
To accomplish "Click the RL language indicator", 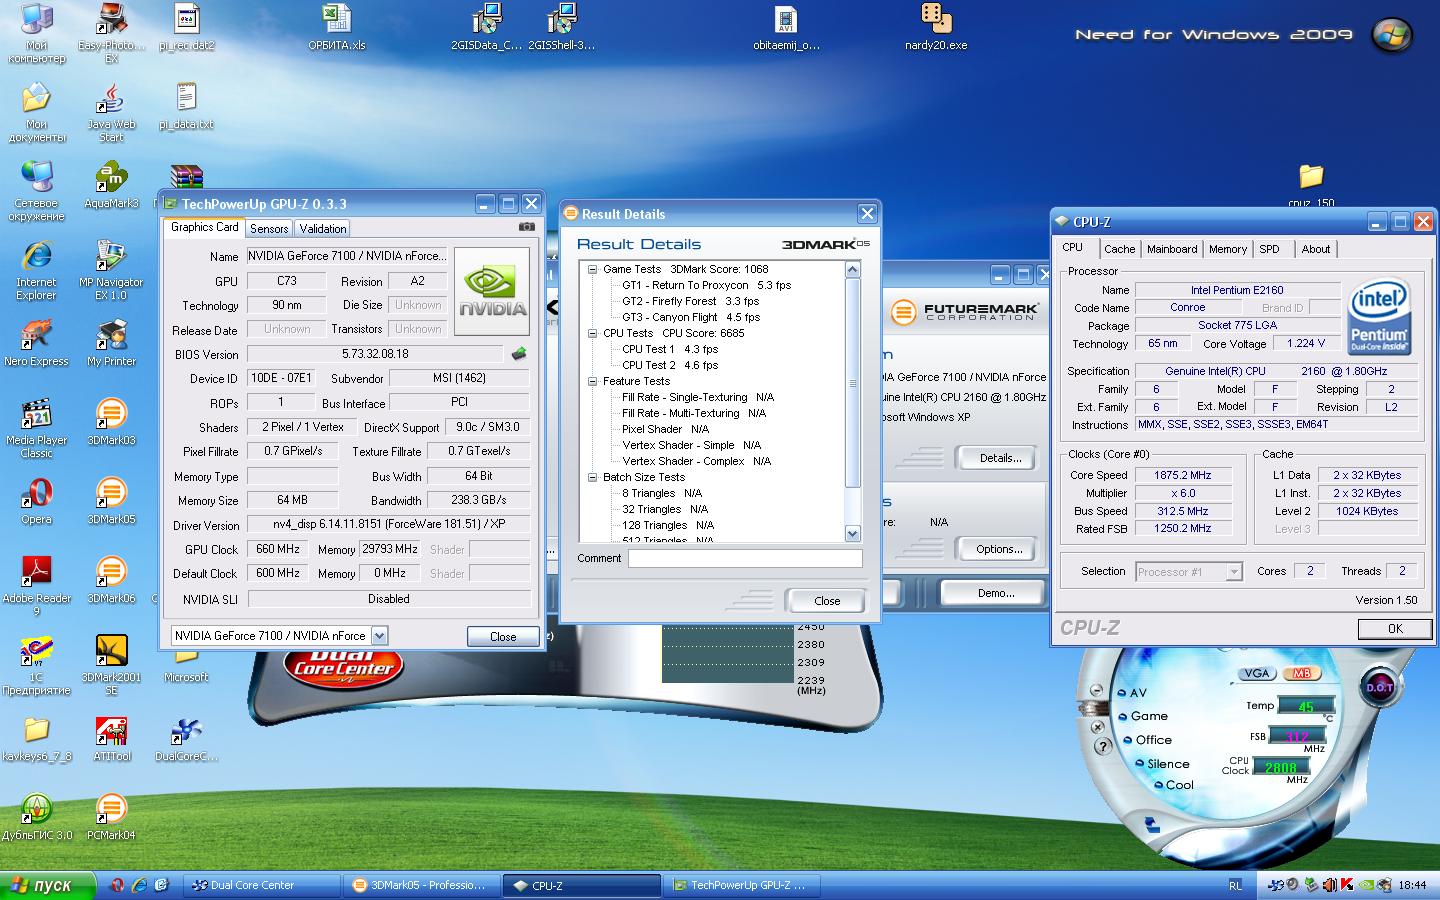I will click(1235, 885).
